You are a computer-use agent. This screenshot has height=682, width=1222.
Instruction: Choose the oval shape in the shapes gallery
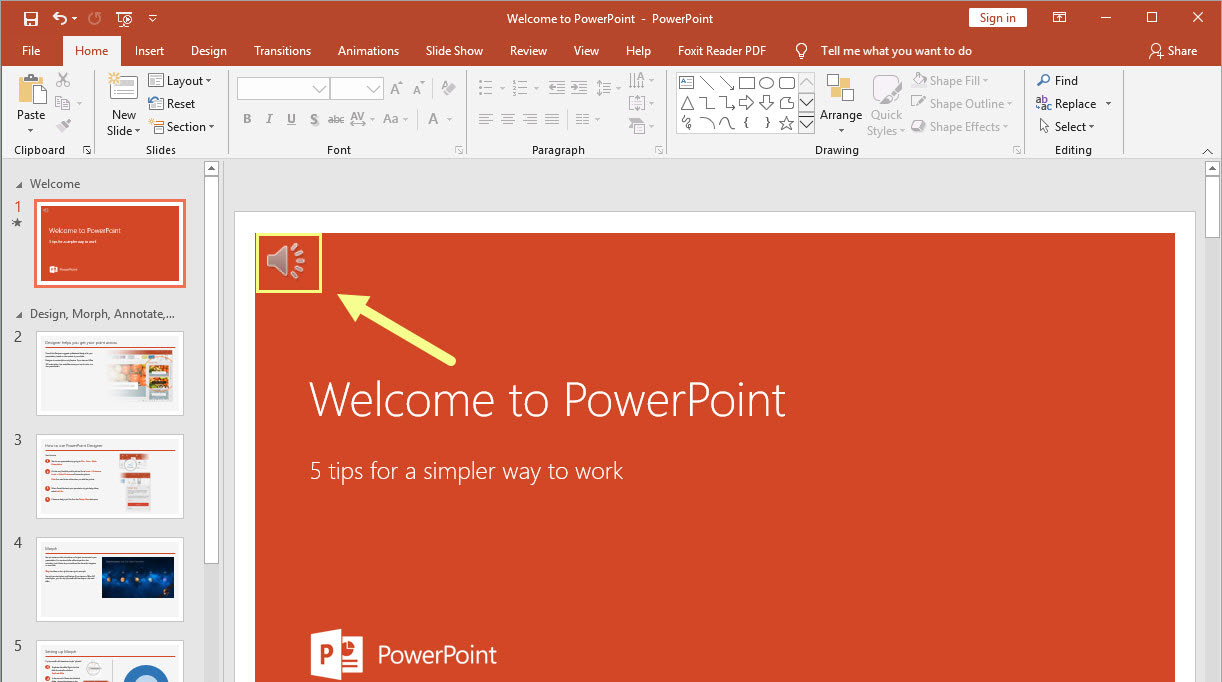[x=766, y=83]
